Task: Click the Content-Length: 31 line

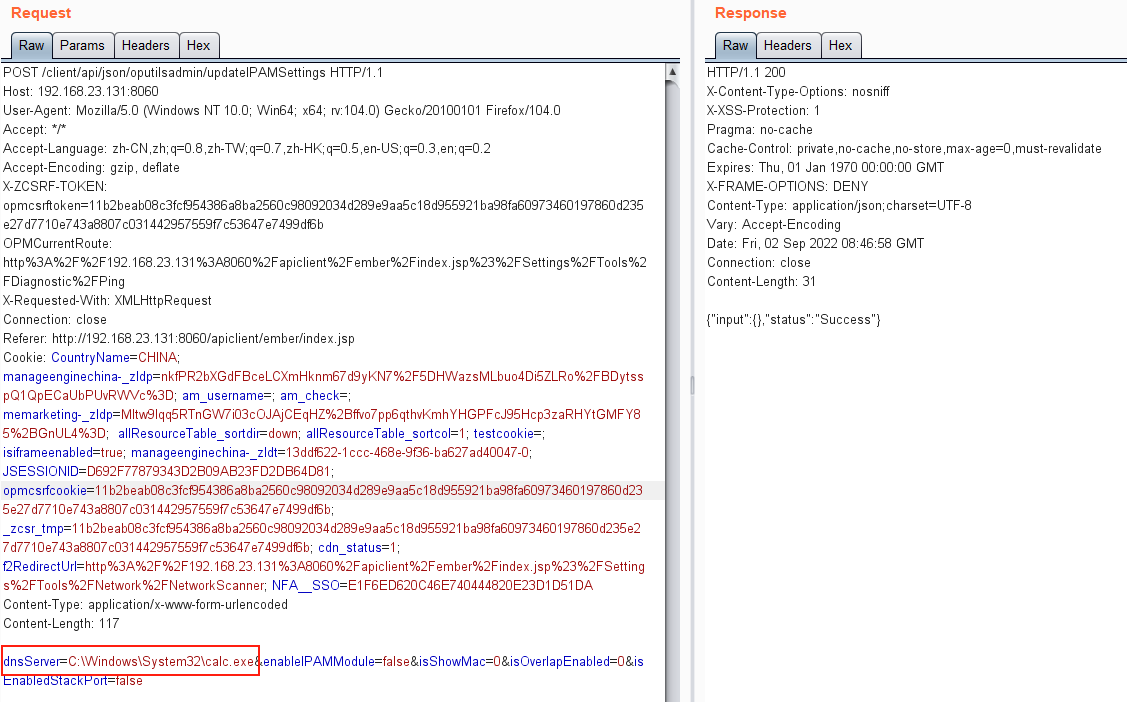Action: (761, 282)
